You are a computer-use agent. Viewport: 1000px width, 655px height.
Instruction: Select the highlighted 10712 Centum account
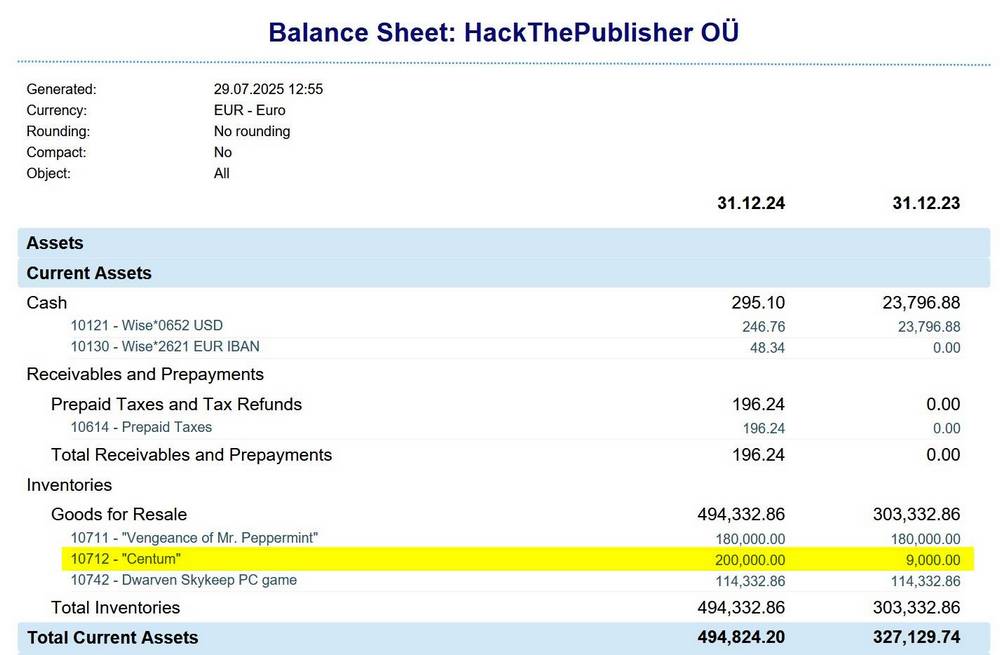click(125, 559)
